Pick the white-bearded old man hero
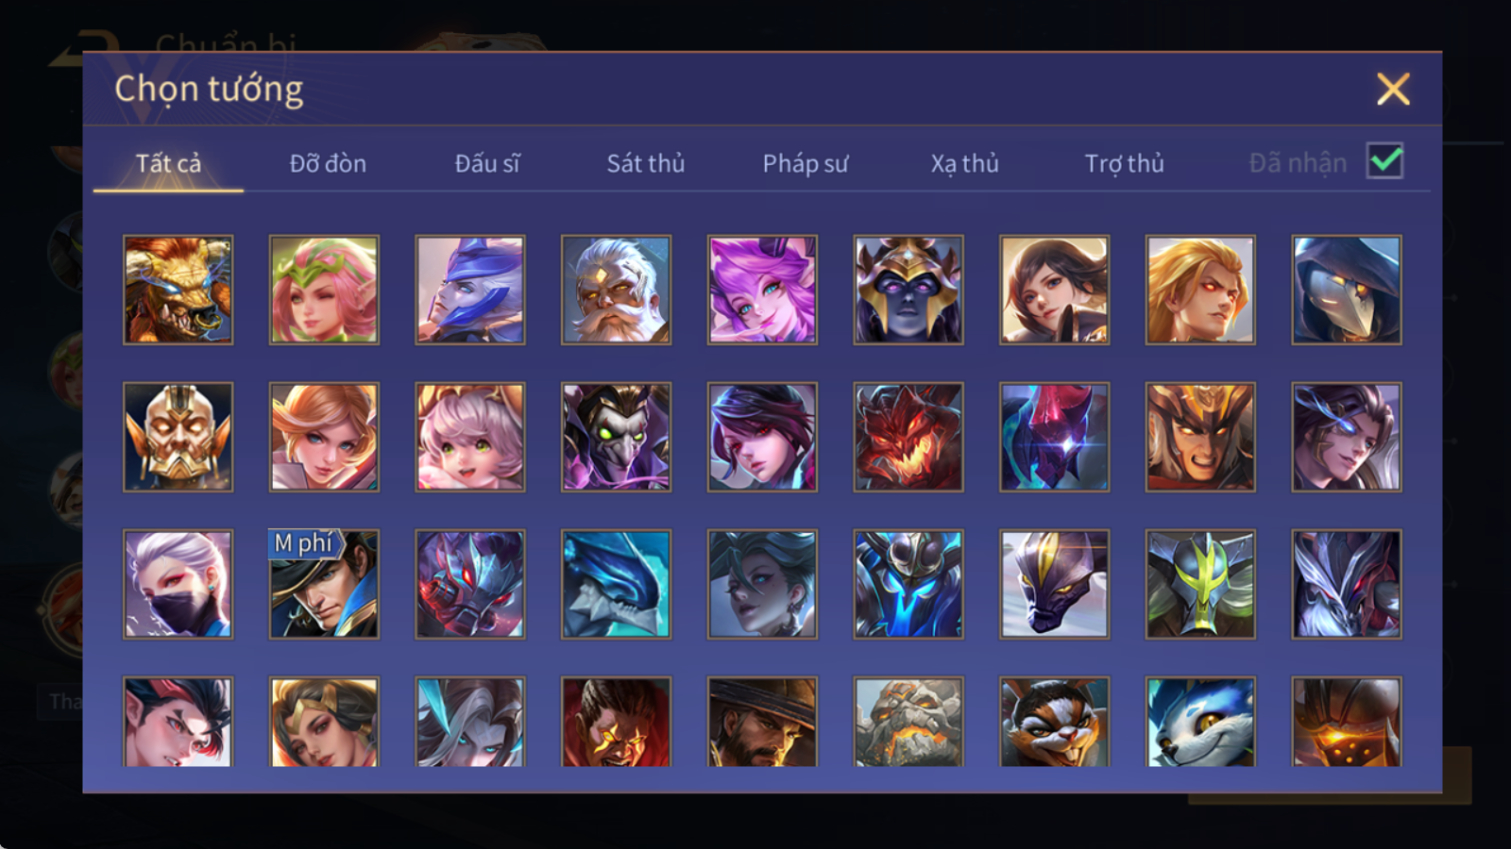 [616, 290]
